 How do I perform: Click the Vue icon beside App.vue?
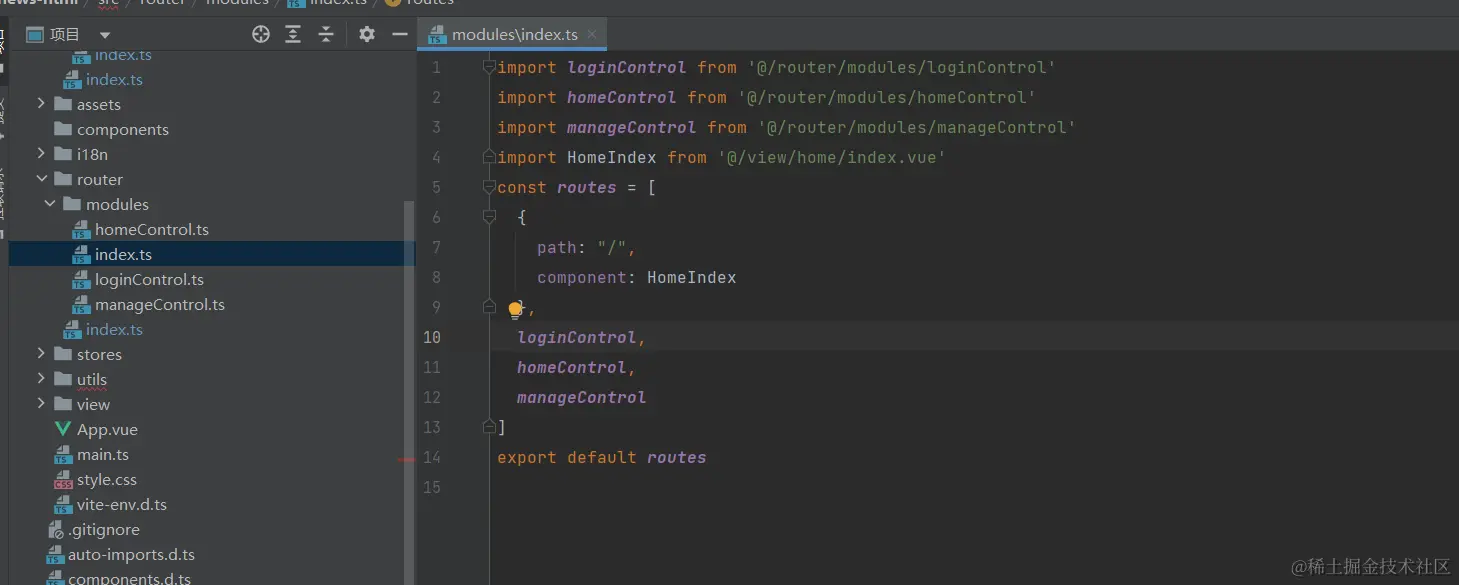62,429
